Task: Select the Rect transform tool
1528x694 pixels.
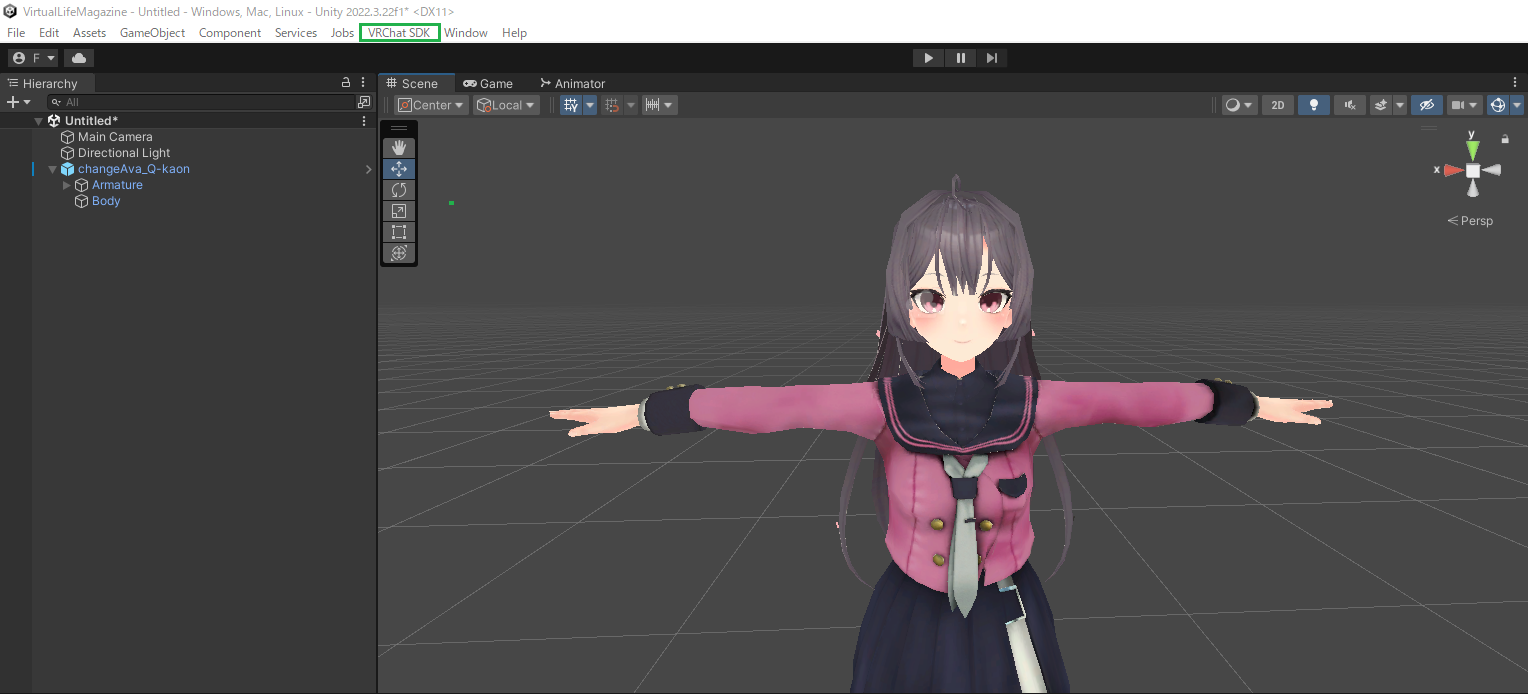Action: [x=399, y=232]
